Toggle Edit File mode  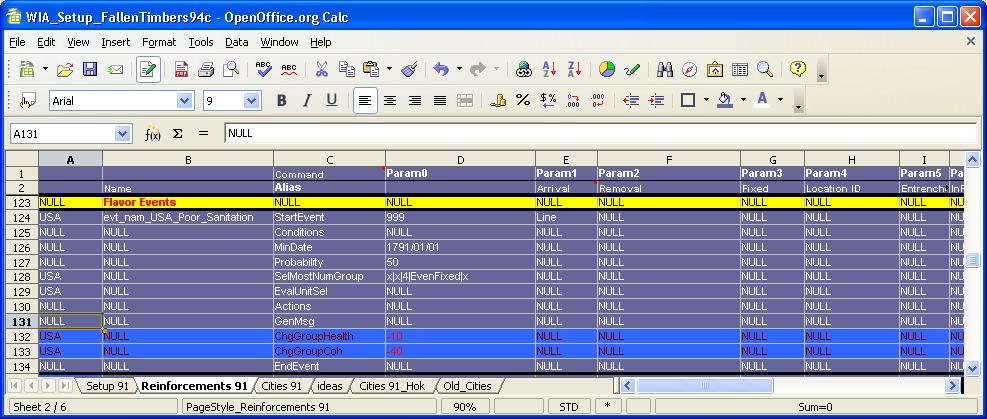point(148,70)
